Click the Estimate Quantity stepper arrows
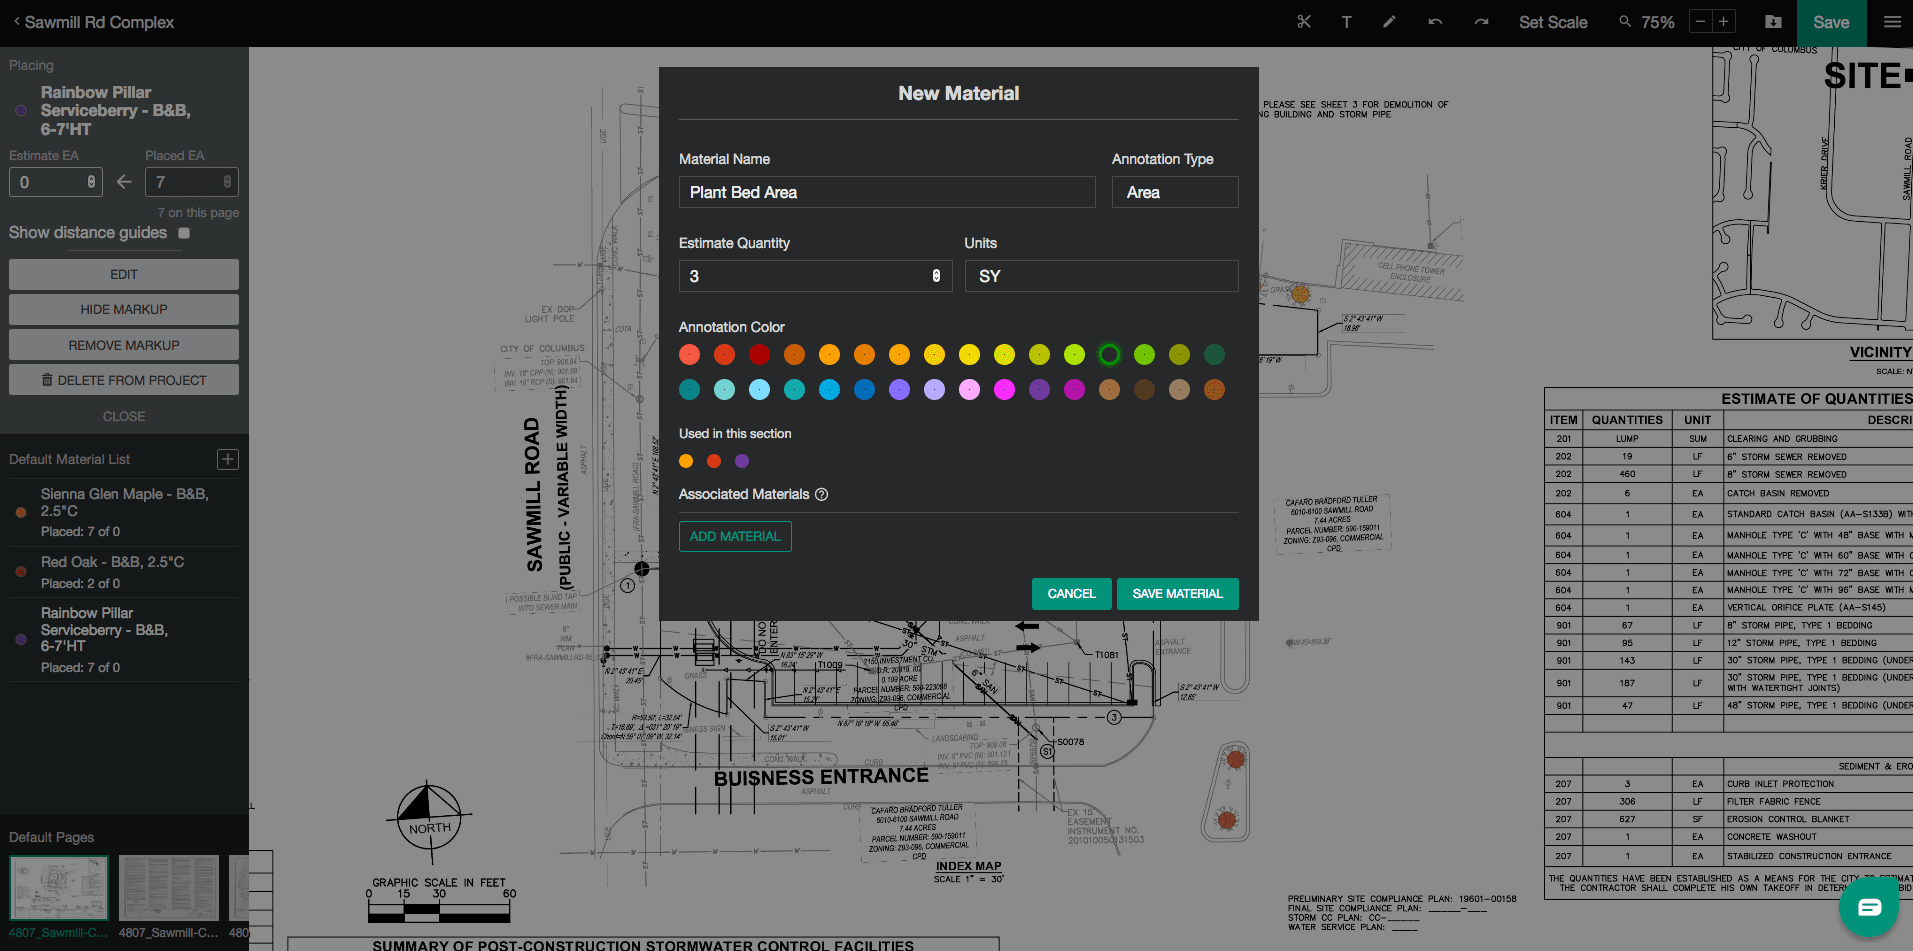1913x951 pixels. click(x=936, y=276)
